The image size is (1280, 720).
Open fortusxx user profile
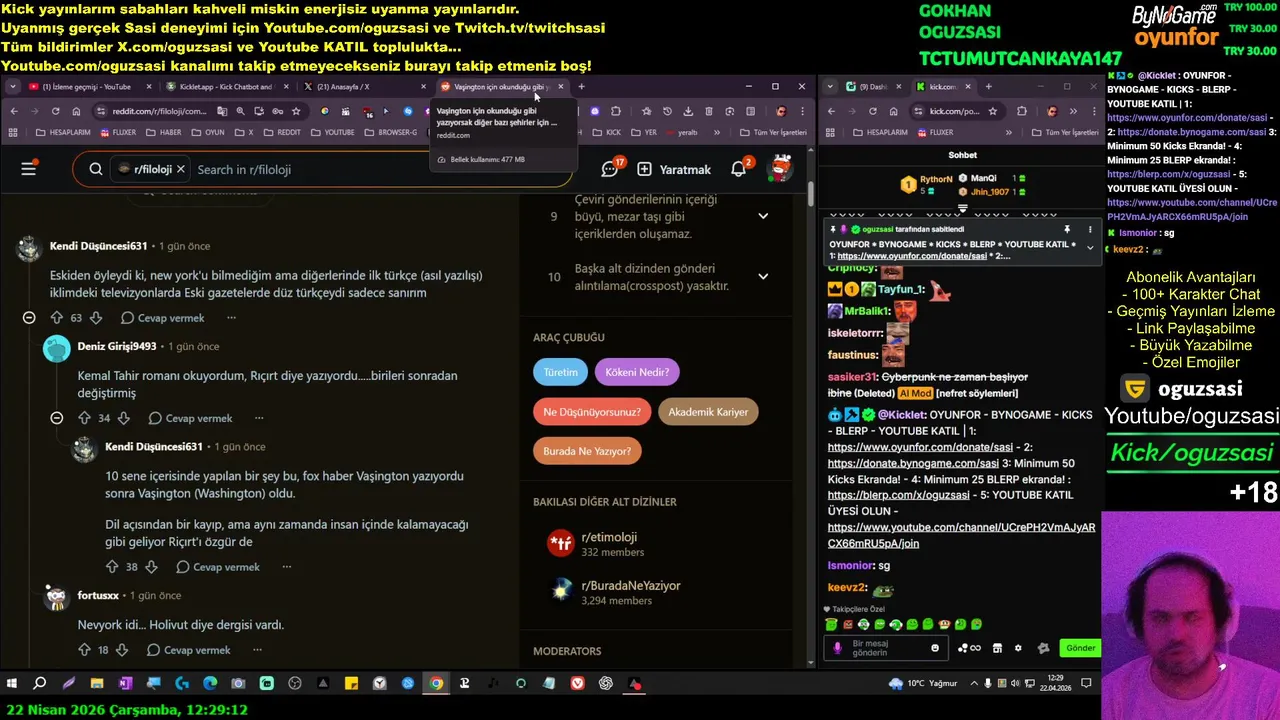(x=98, y=595)
